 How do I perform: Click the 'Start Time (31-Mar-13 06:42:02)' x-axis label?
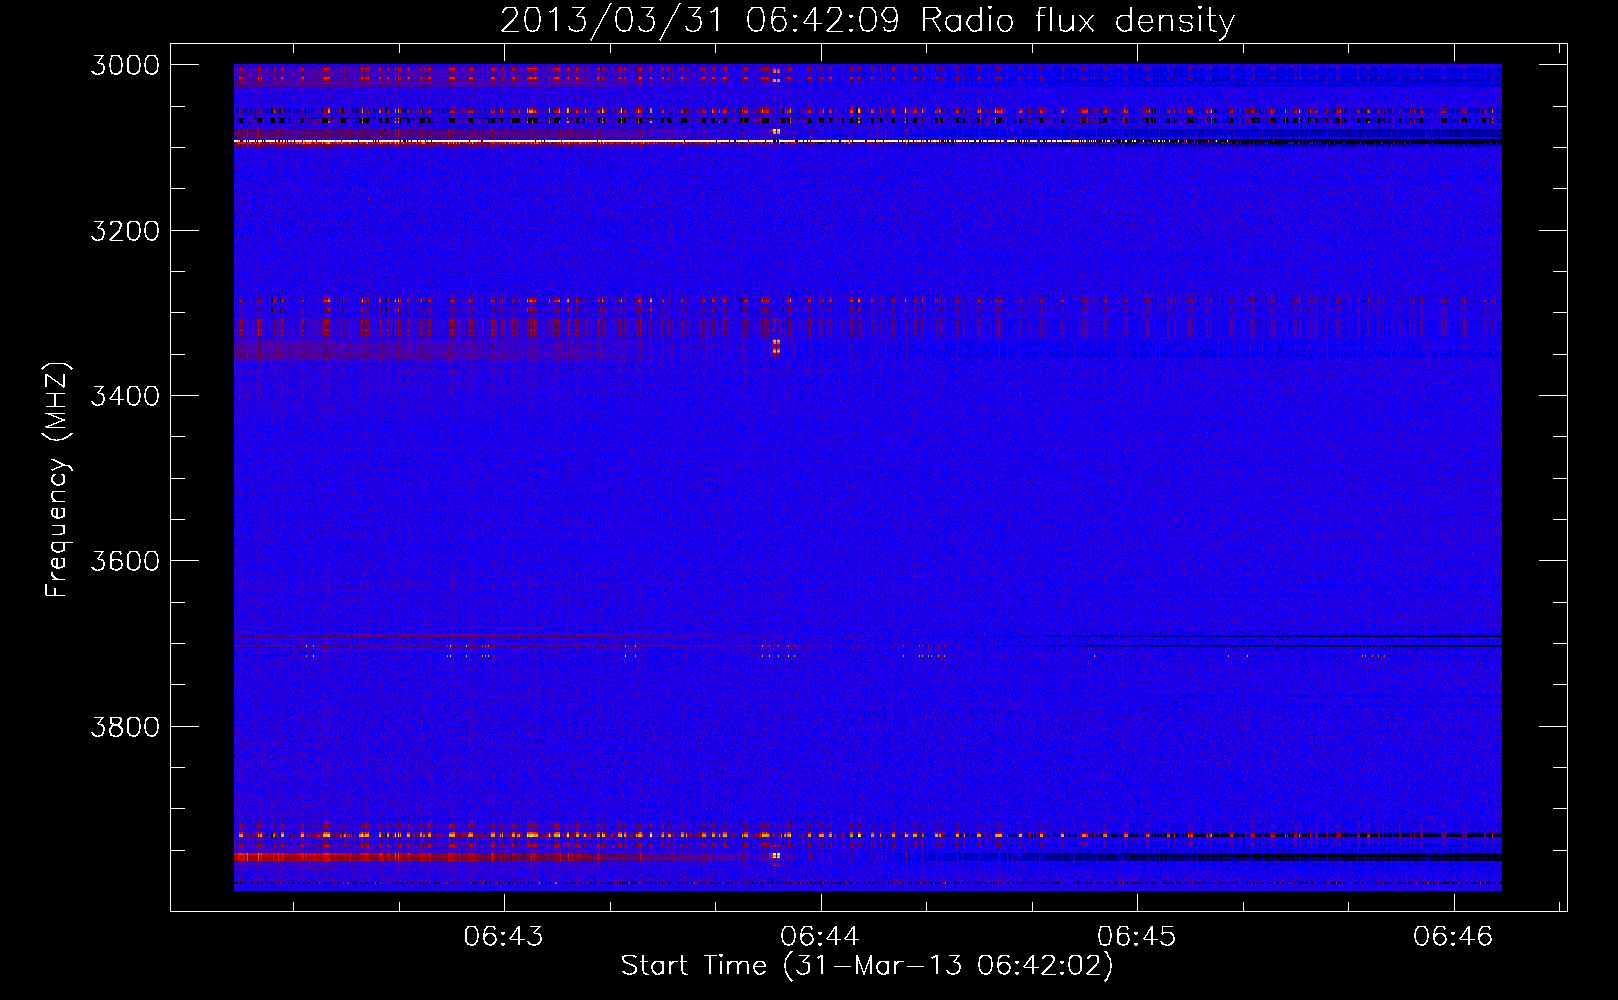[867, 966]
